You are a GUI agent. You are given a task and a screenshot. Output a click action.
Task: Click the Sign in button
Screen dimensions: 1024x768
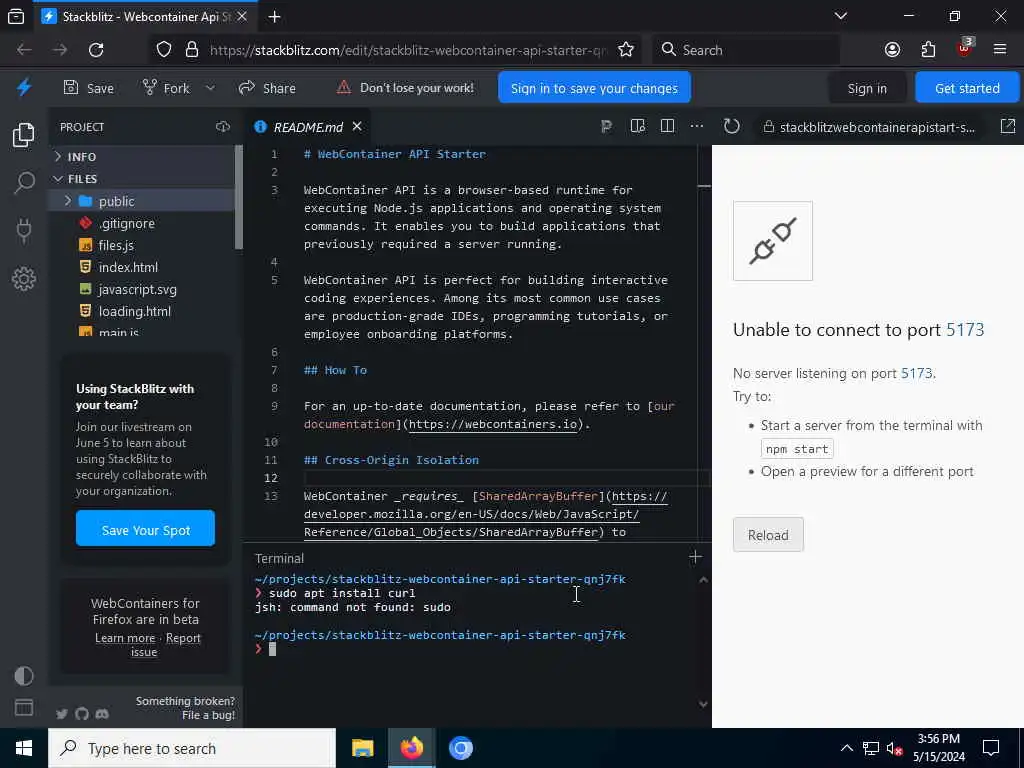pyautogui.click(x=867, y=88)
